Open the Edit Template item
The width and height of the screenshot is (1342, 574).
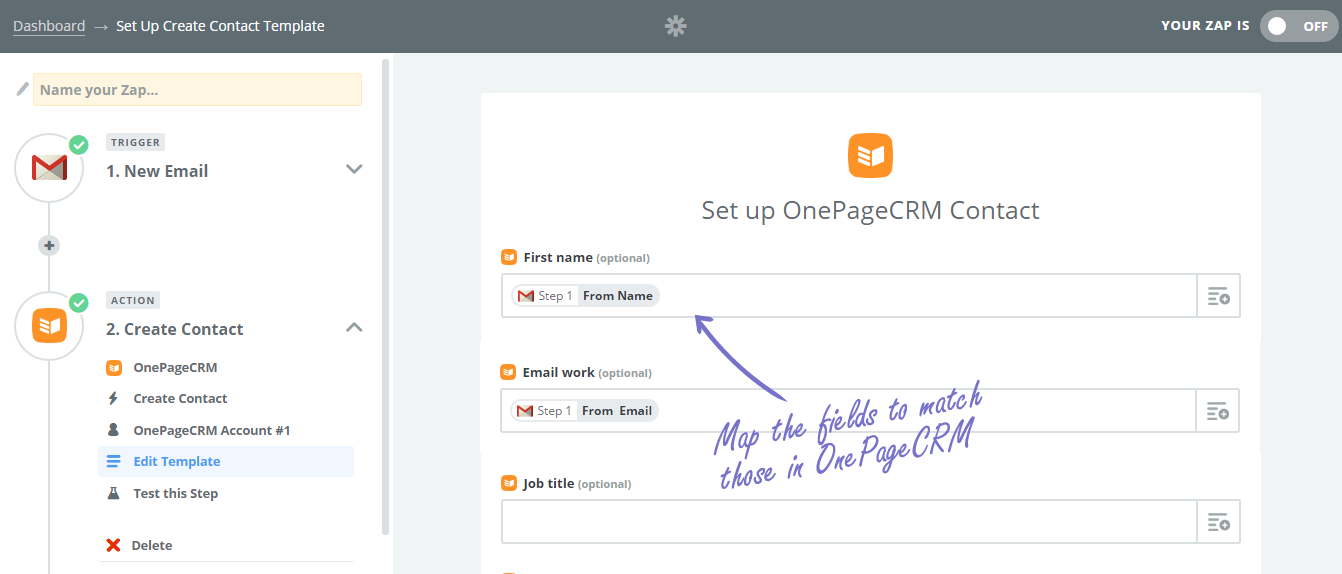click(226, 461)
